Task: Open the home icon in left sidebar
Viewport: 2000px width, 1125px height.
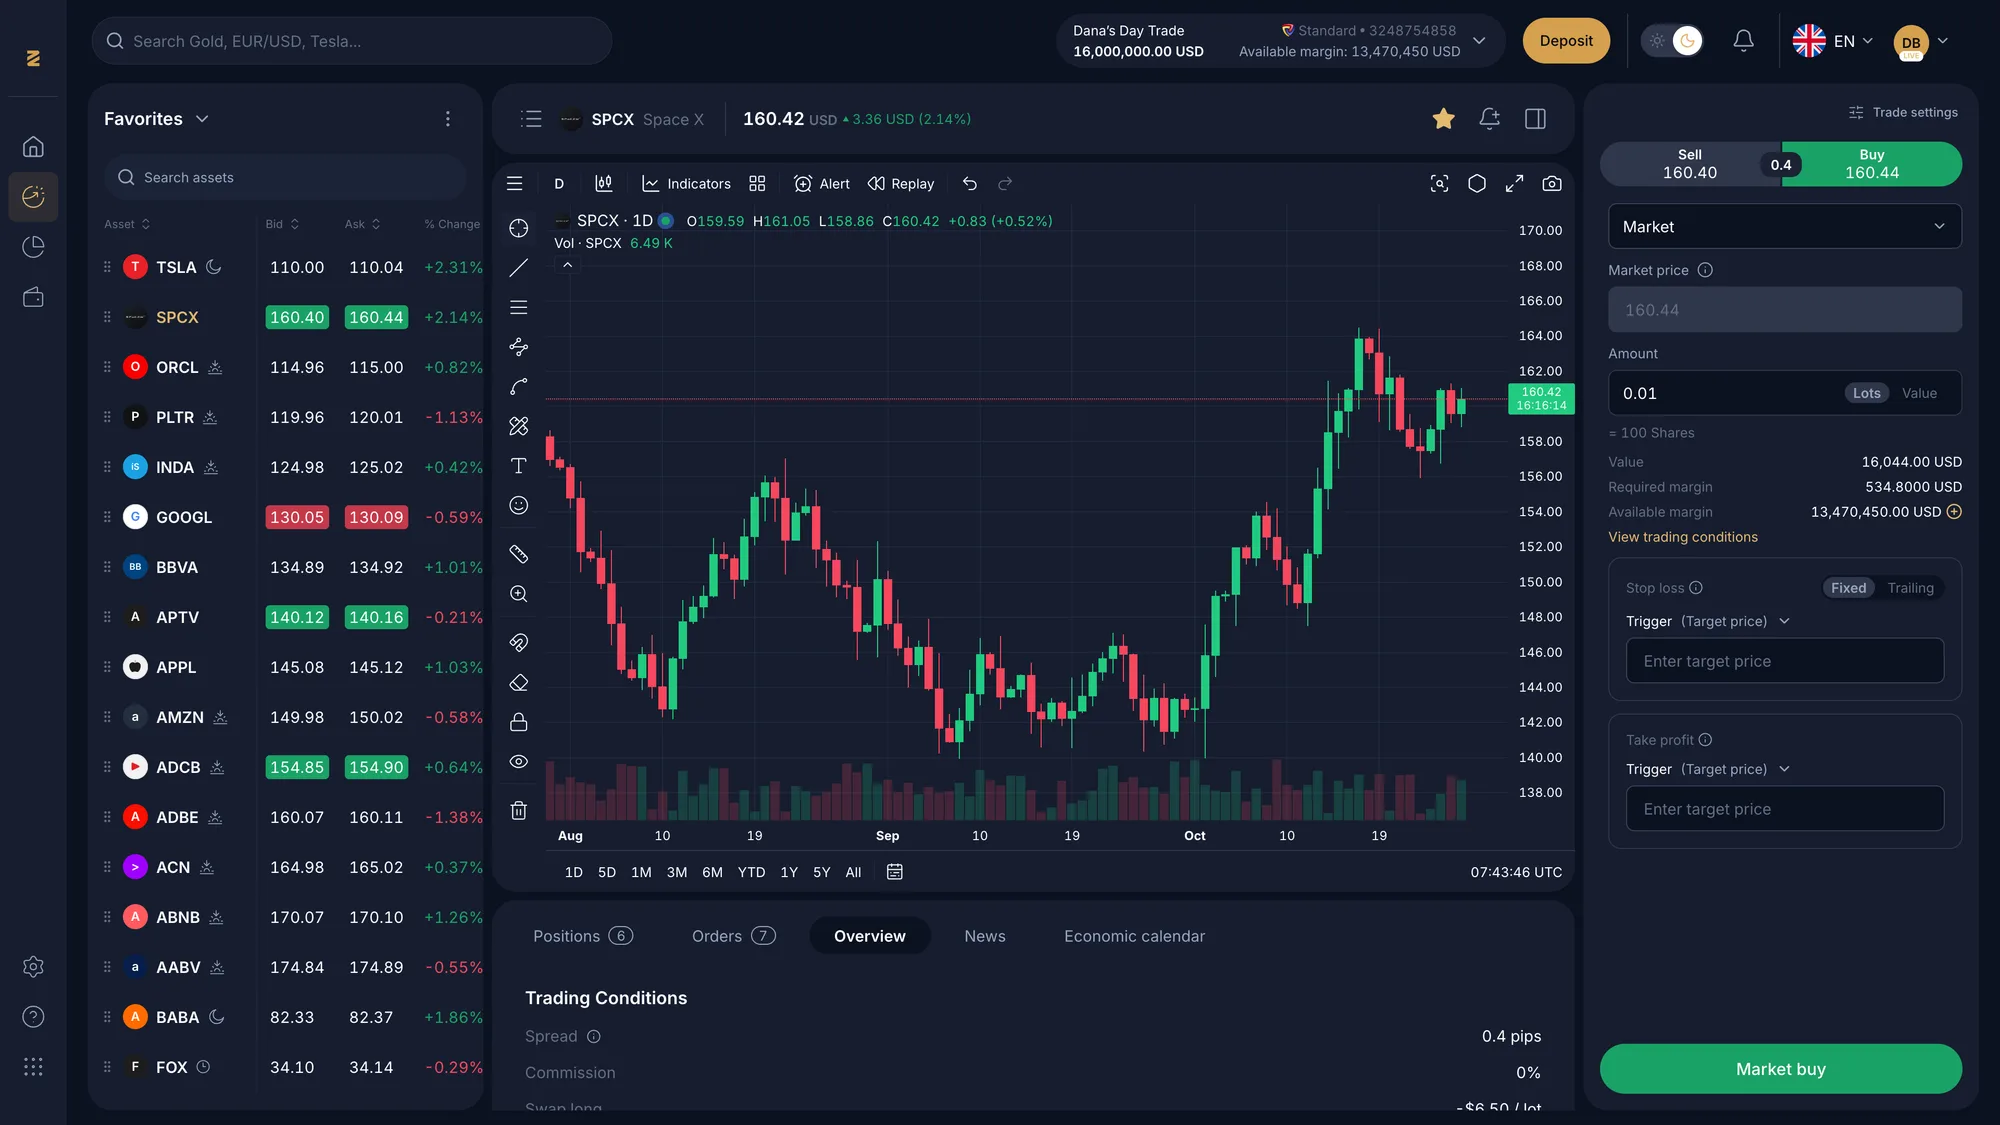Action: (33, 147)
